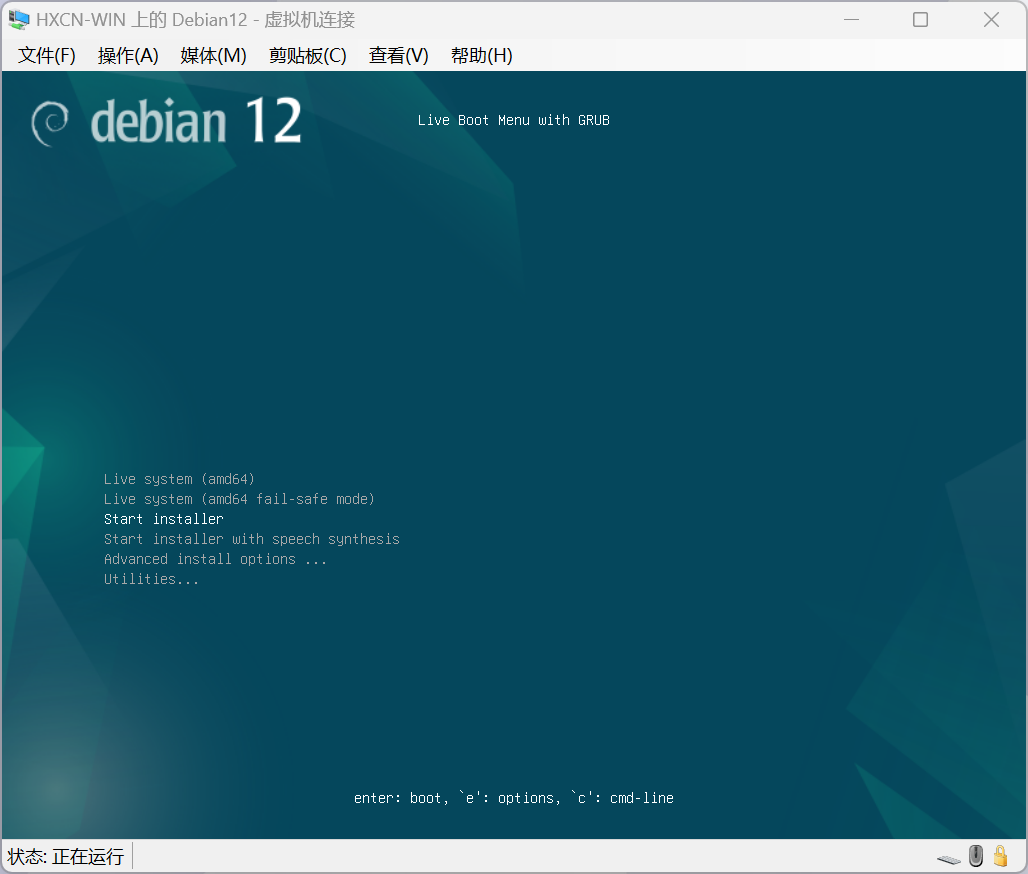Click the Debian swirl logo
This screenshot has height=874, width=1028.
click(50, 123)
